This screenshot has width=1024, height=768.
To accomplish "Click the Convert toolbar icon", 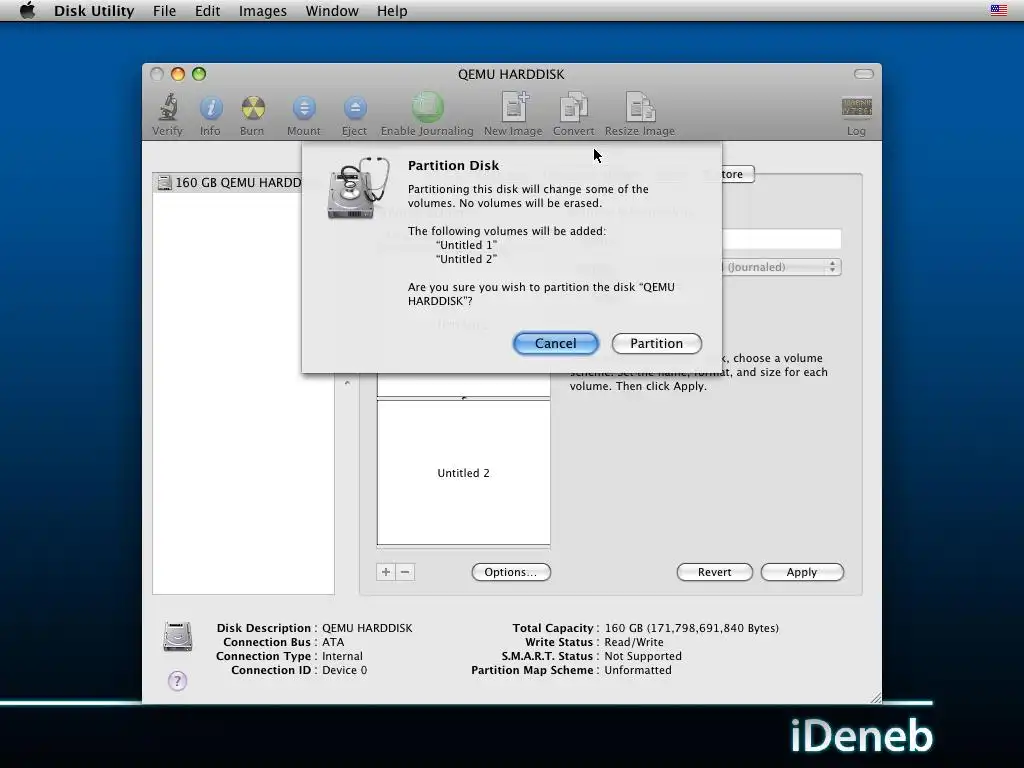I will (573, 107).
